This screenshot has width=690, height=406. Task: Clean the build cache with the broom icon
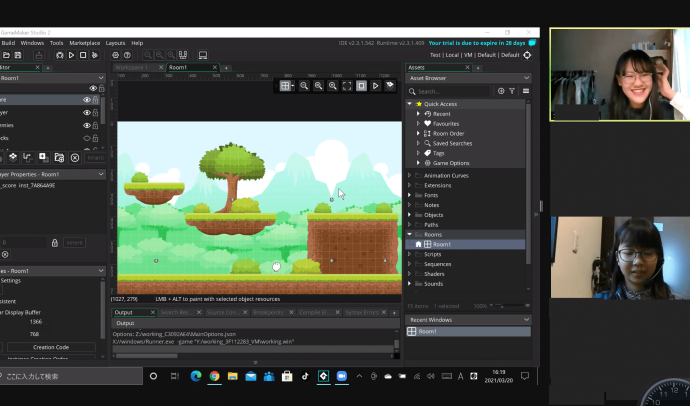[x=94, y=55]
